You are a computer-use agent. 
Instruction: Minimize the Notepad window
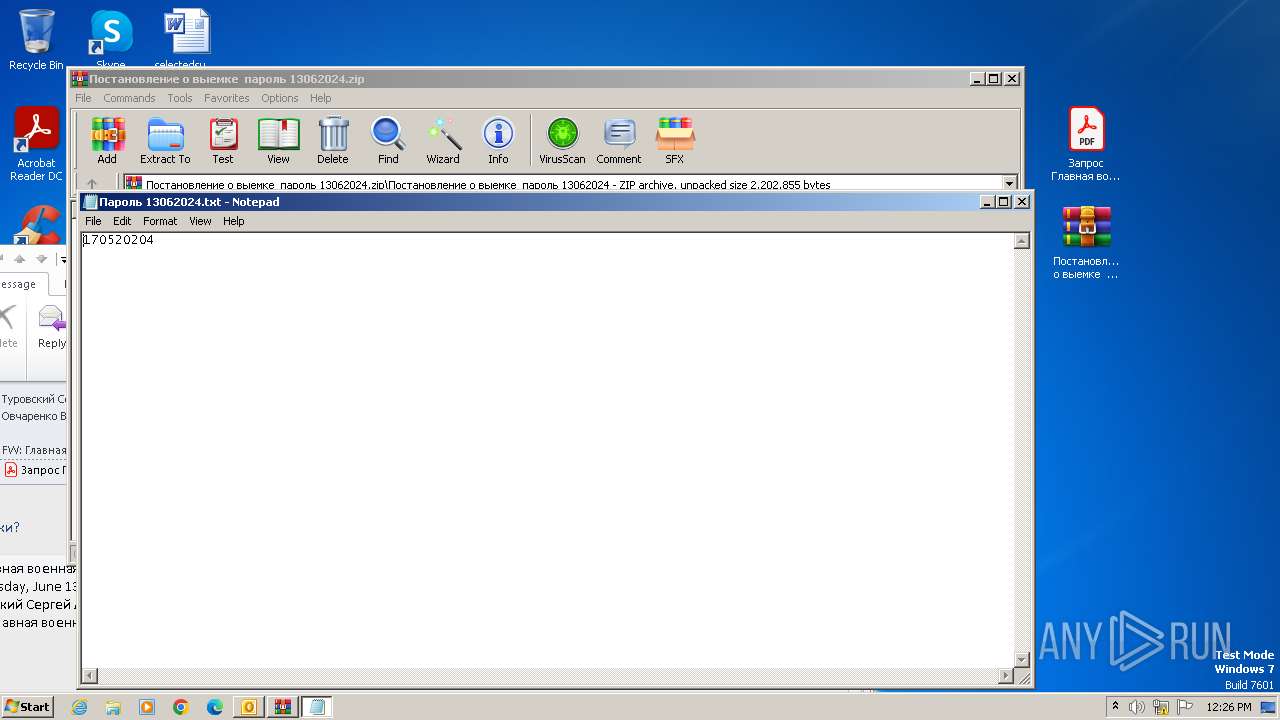(987, 201)
